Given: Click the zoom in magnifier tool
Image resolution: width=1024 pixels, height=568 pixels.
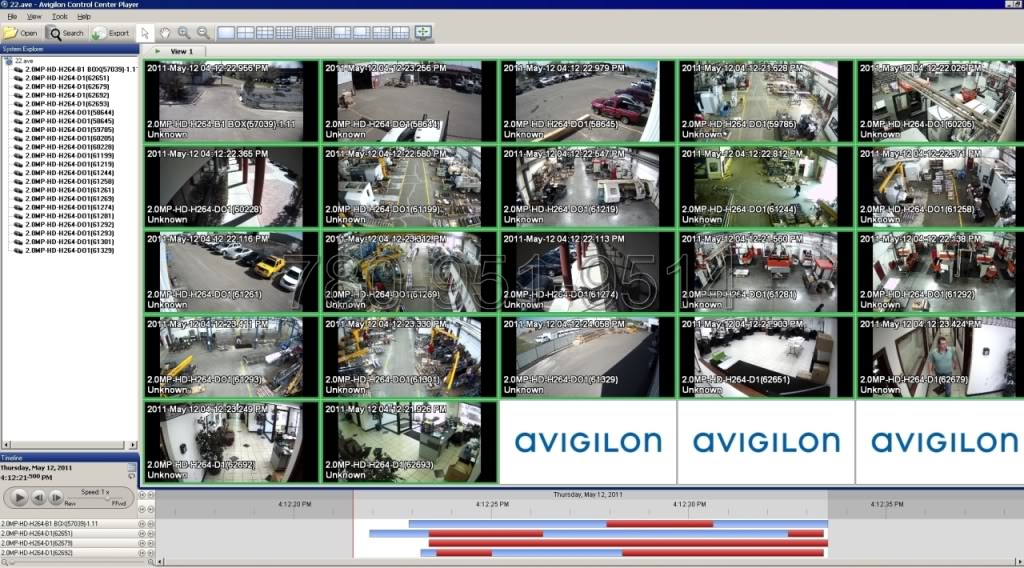Looking at the screenshot, I should 184,33.
